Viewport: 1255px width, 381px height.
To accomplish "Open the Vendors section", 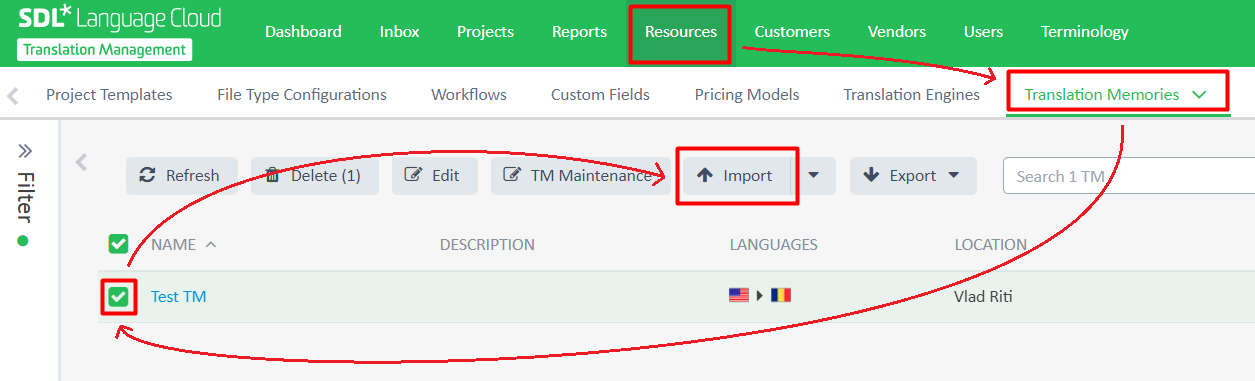I will [x=897, y=32].
